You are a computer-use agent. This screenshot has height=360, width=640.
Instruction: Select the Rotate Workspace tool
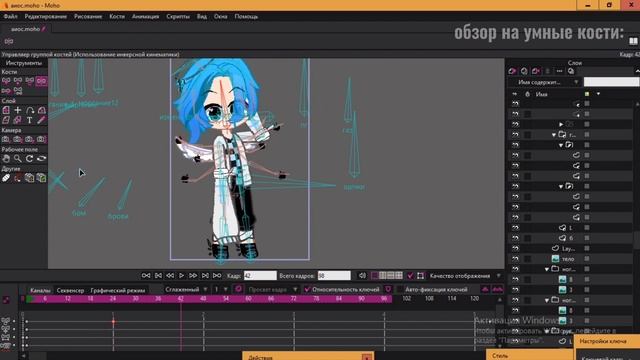point(30,159)
